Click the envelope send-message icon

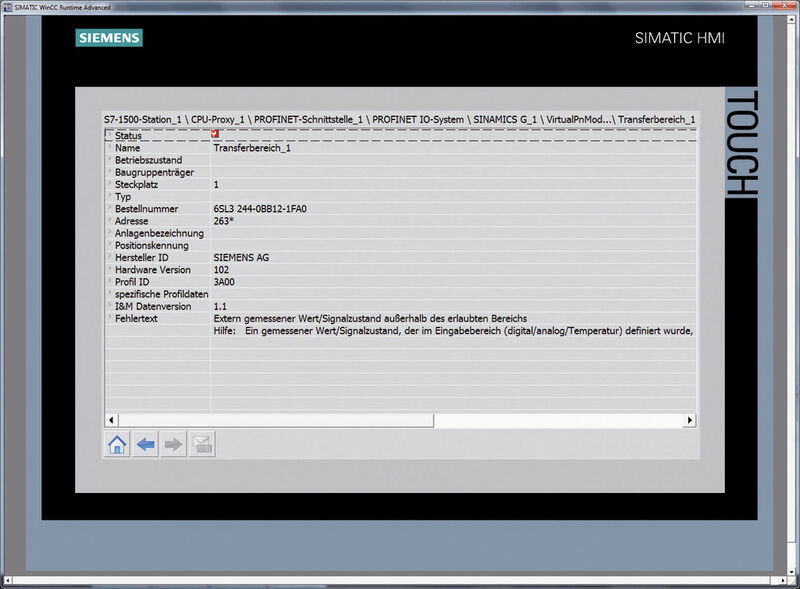(202, 445)
